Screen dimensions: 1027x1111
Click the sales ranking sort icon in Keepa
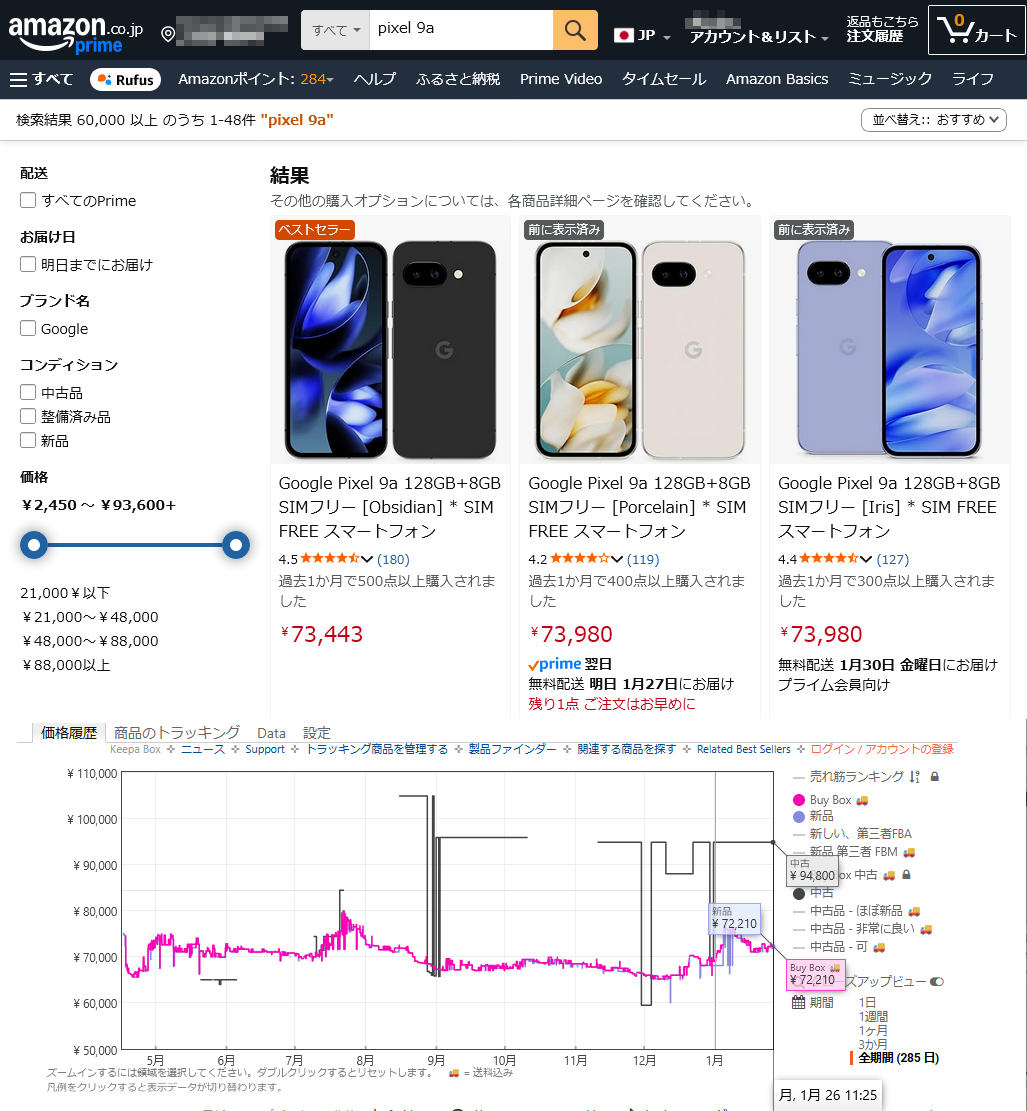tap(914, 777)
